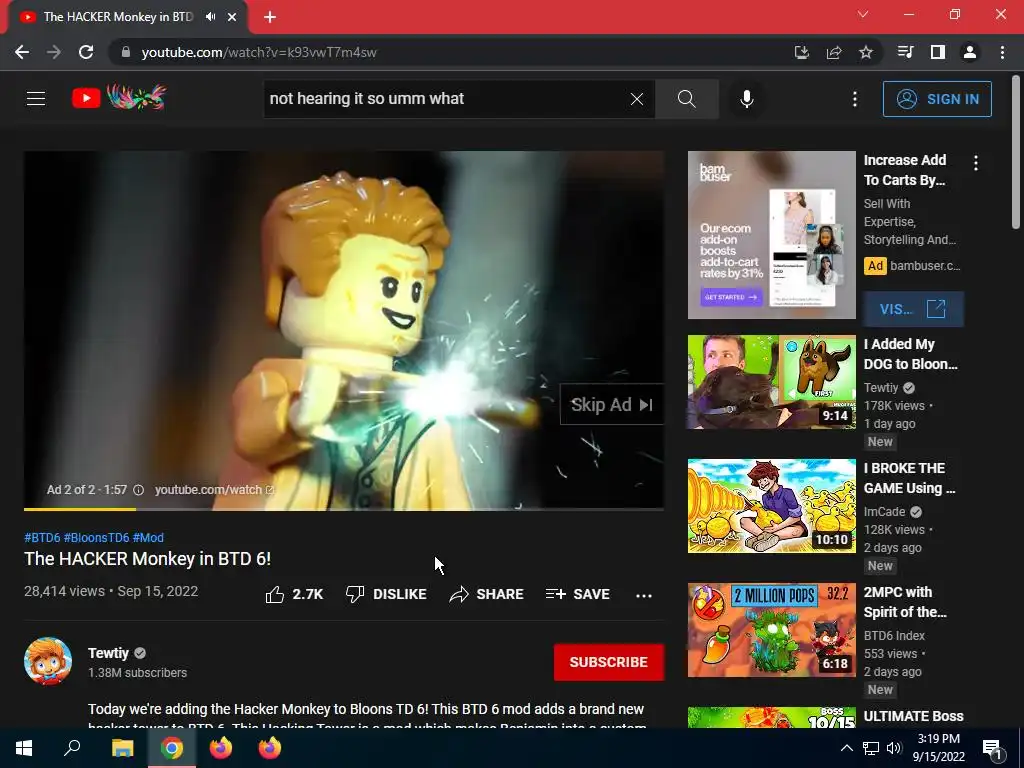
Task: Go back in browser history
Action: point(22,52)
